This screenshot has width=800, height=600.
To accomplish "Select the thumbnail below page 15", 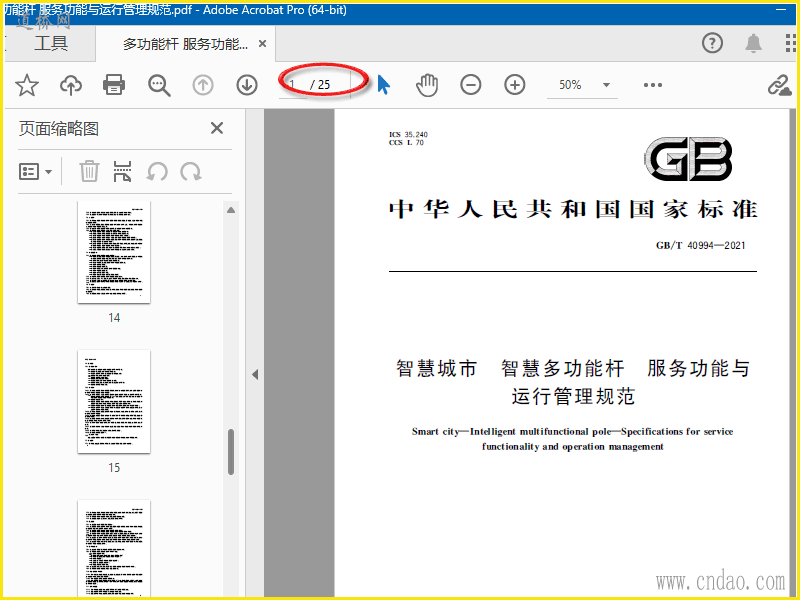I will (x=114, y=548).
